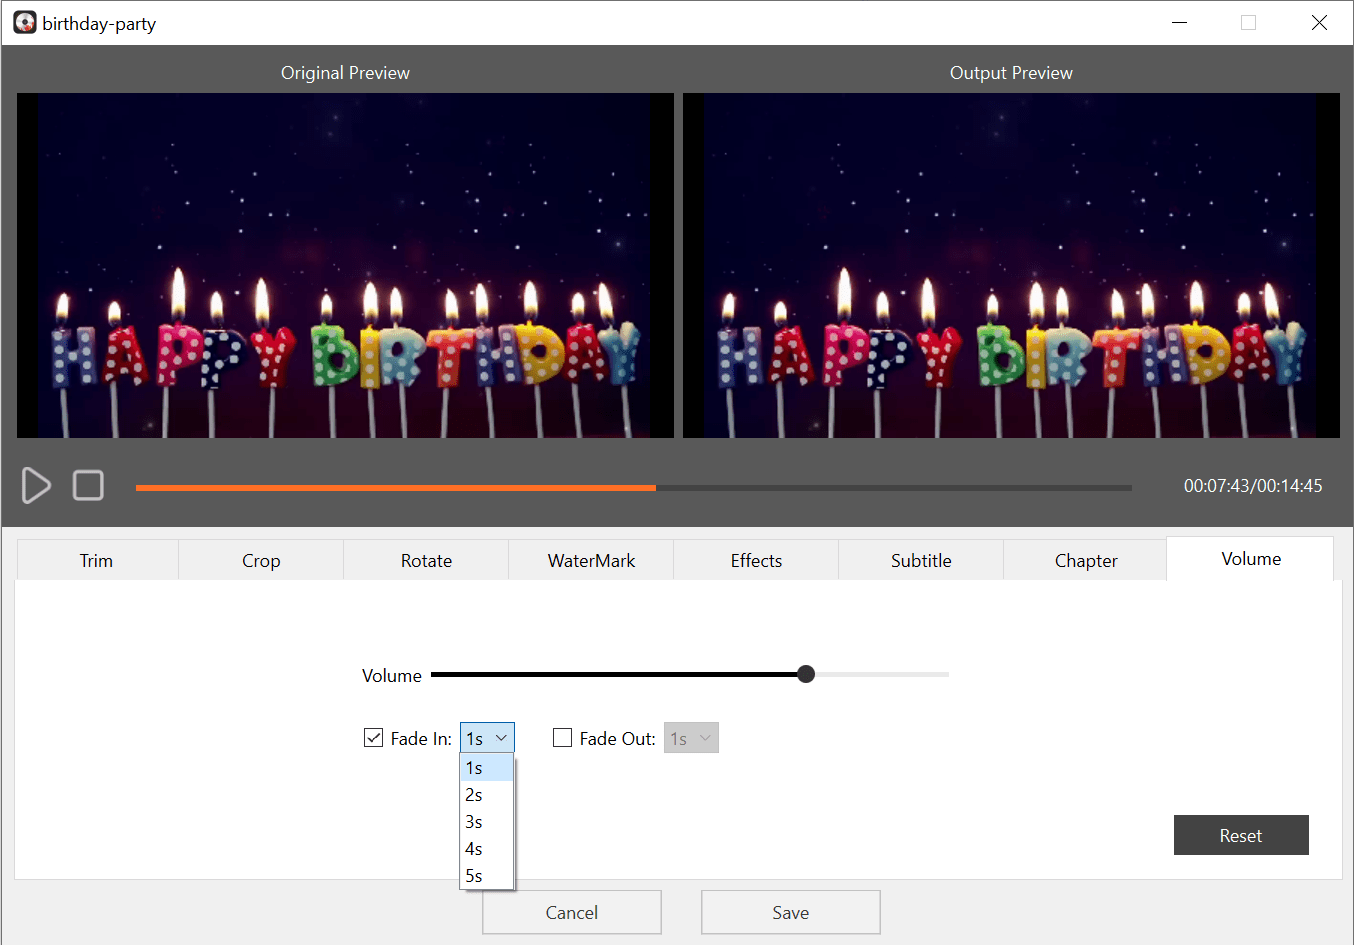Stop the video playback
Screen dimensions: 1354x945
click(x=88, y=485)
